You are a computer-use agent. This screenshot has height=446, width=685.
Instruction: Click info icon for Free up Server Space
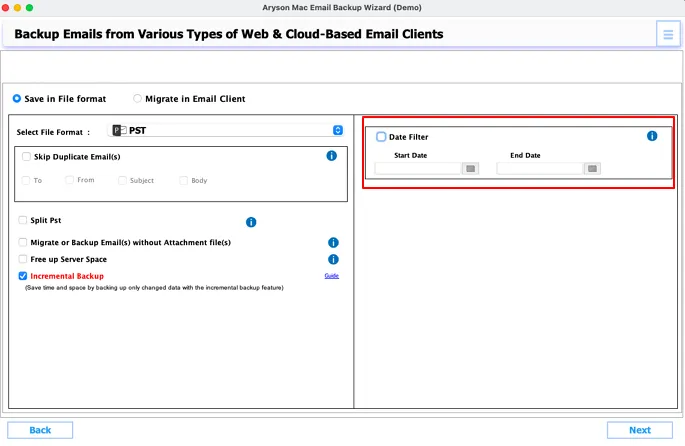tap(333, 259)
